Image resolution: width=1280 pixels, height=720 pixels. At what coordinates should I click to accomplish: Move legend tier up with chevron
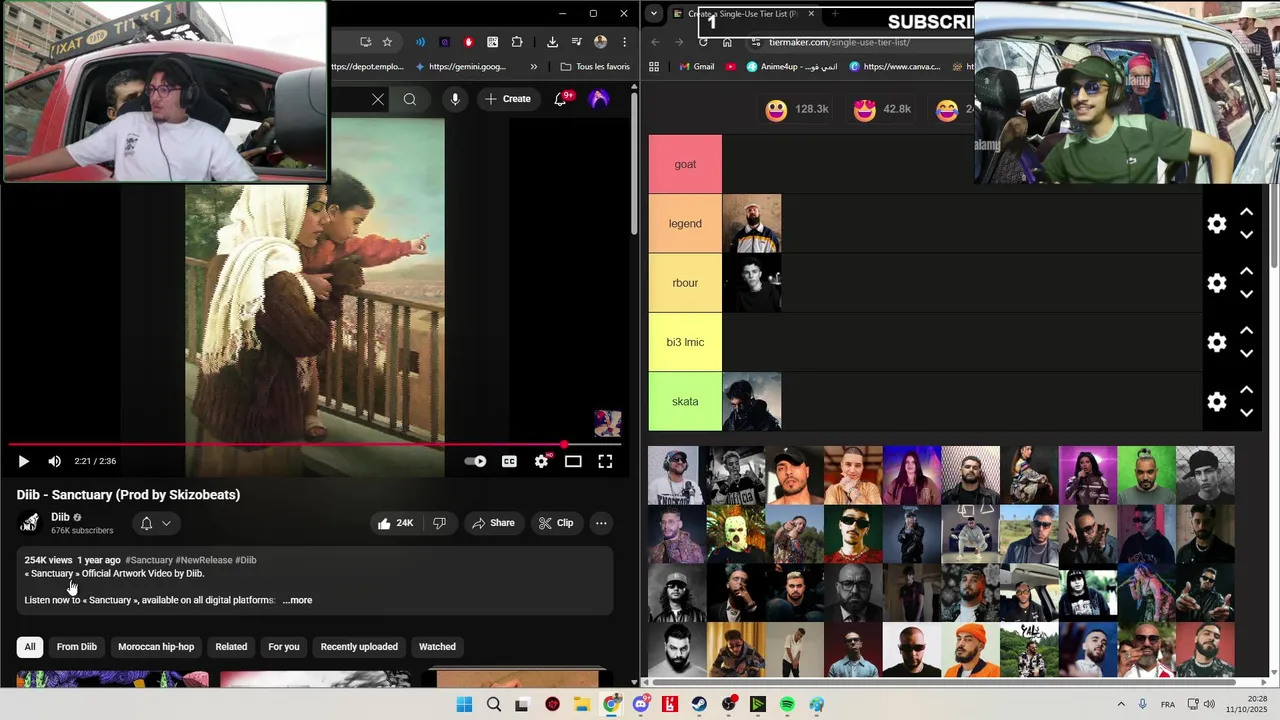coord(1247,212)
